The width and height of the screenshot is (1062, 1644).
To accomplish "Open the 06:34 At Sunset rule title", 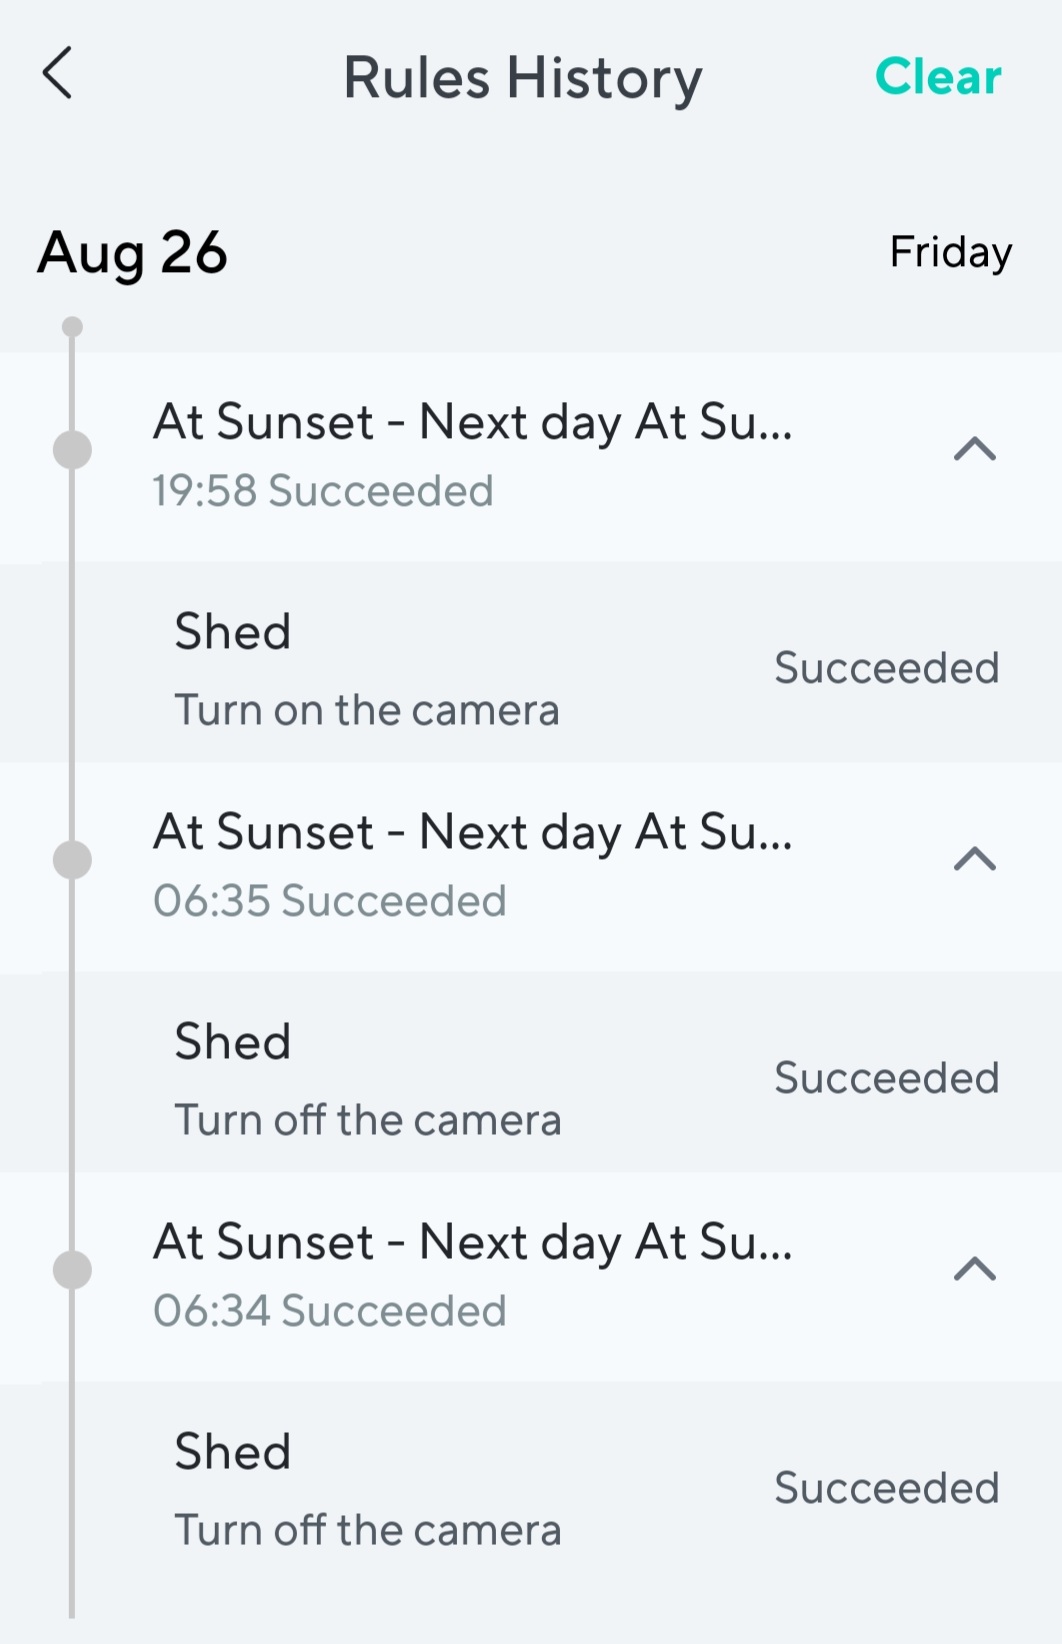I will pos(472,1242).
